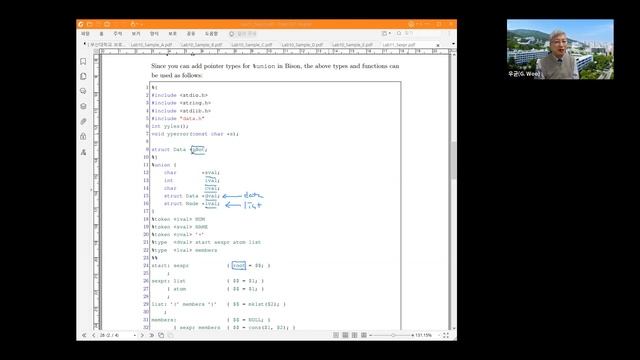Click the search magnifier icon
Viewport: 640px width, 360px height.
(399, 33)
